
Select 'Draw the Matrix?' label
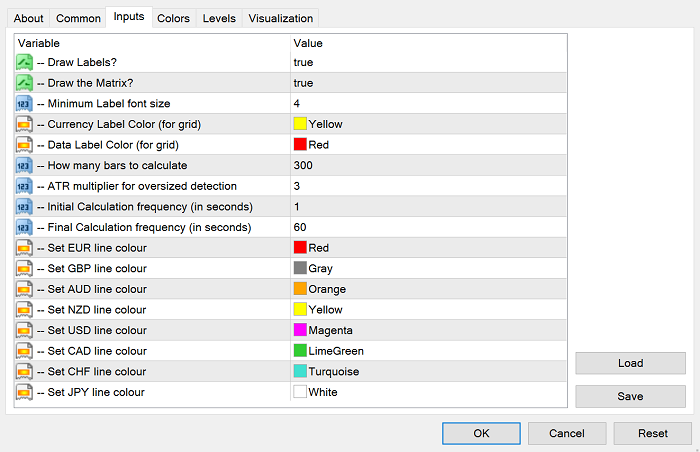point(90,83)
